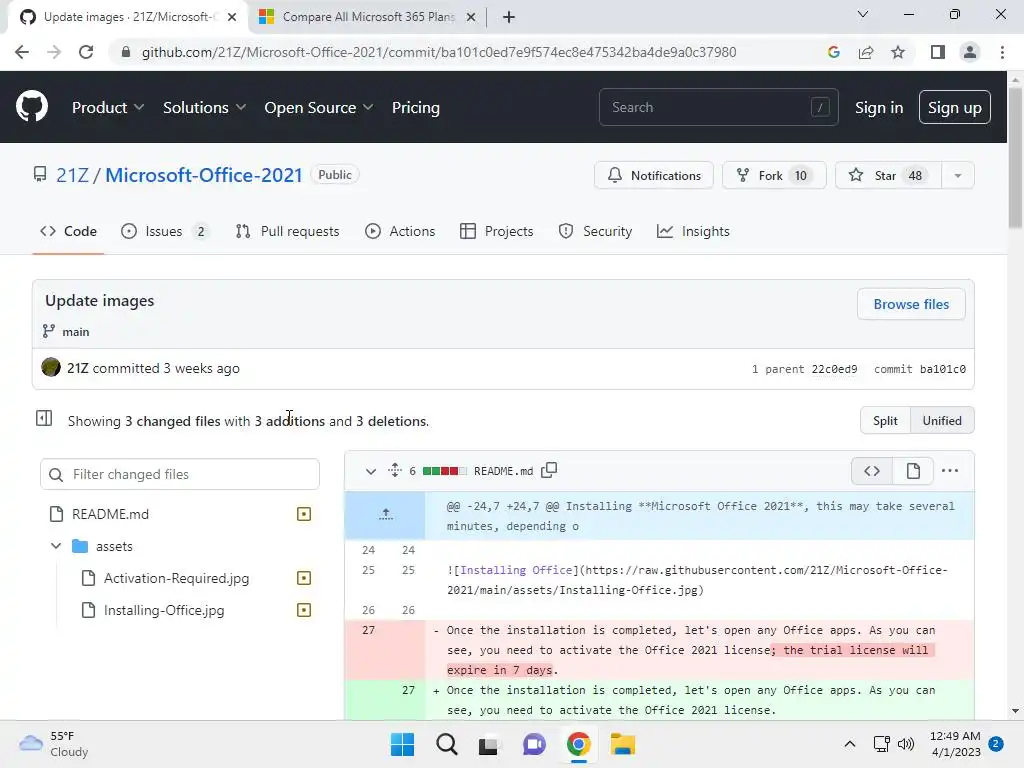Share this page via the share icon
The width and height of the screenshot is (1024, 768).
[866, 52]
